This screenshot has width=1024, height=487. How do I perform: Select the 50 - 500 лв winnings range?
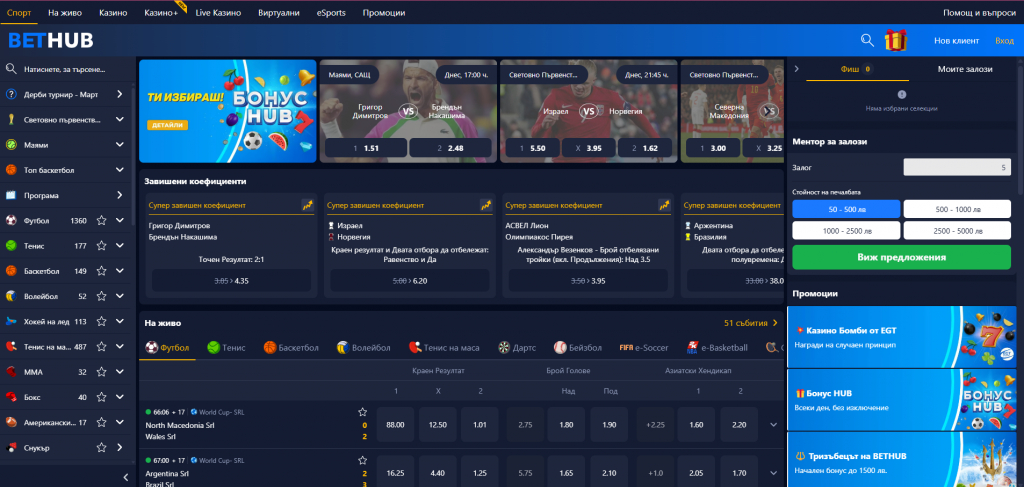point(845,208)
